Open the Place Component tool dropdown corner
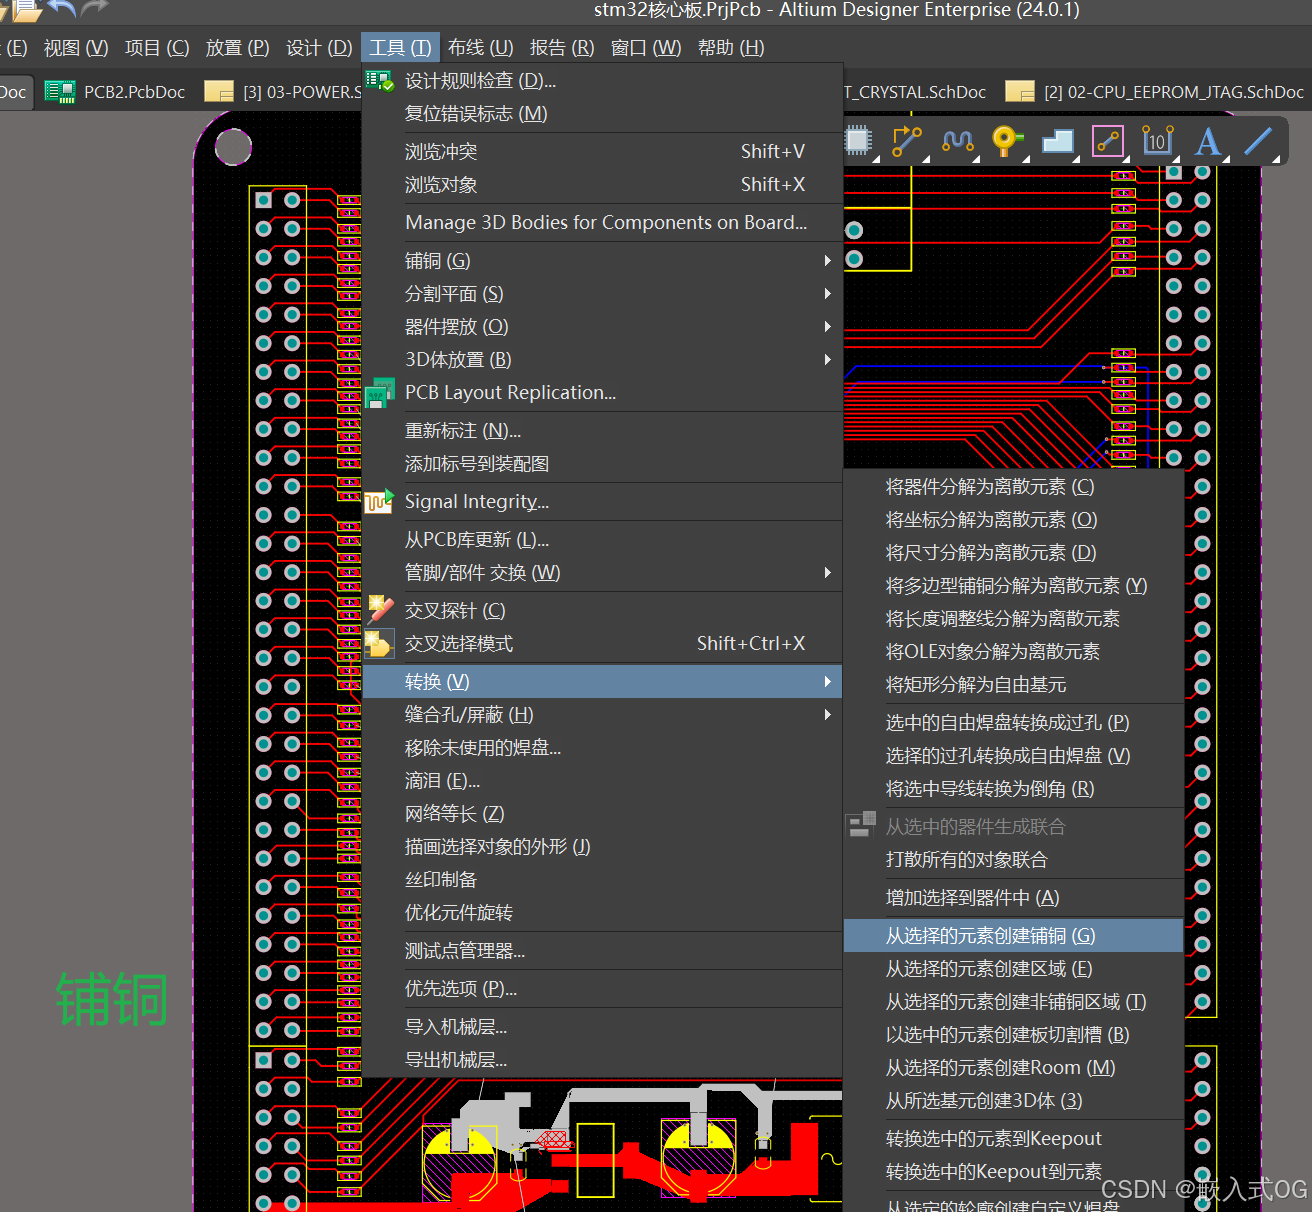The height and width of the screenshot is (1212, 1312). [x=876, y=158]
